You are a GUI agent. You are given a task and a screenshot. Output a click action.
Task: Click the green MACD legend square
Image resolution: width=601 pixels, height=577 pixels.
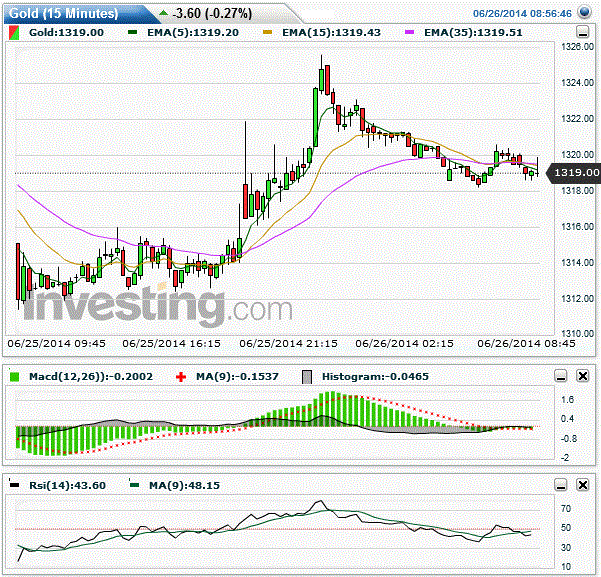tap(14, 376)
